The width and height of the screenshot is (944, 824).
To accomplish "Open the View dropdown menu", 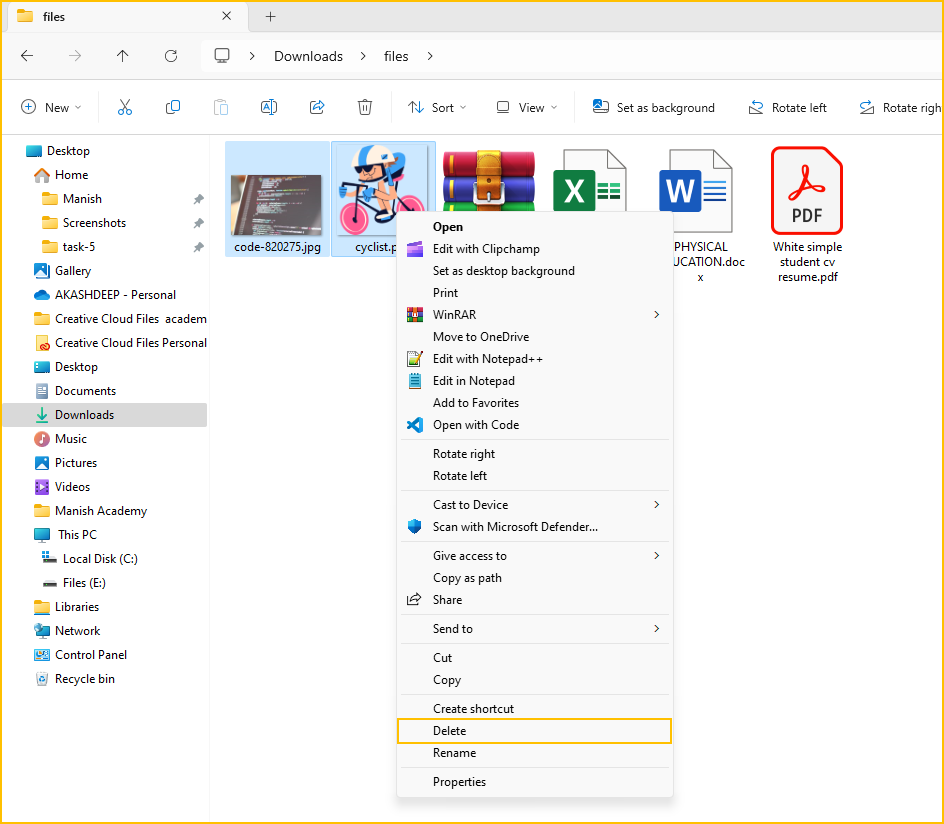I will [x=527, y=108].
